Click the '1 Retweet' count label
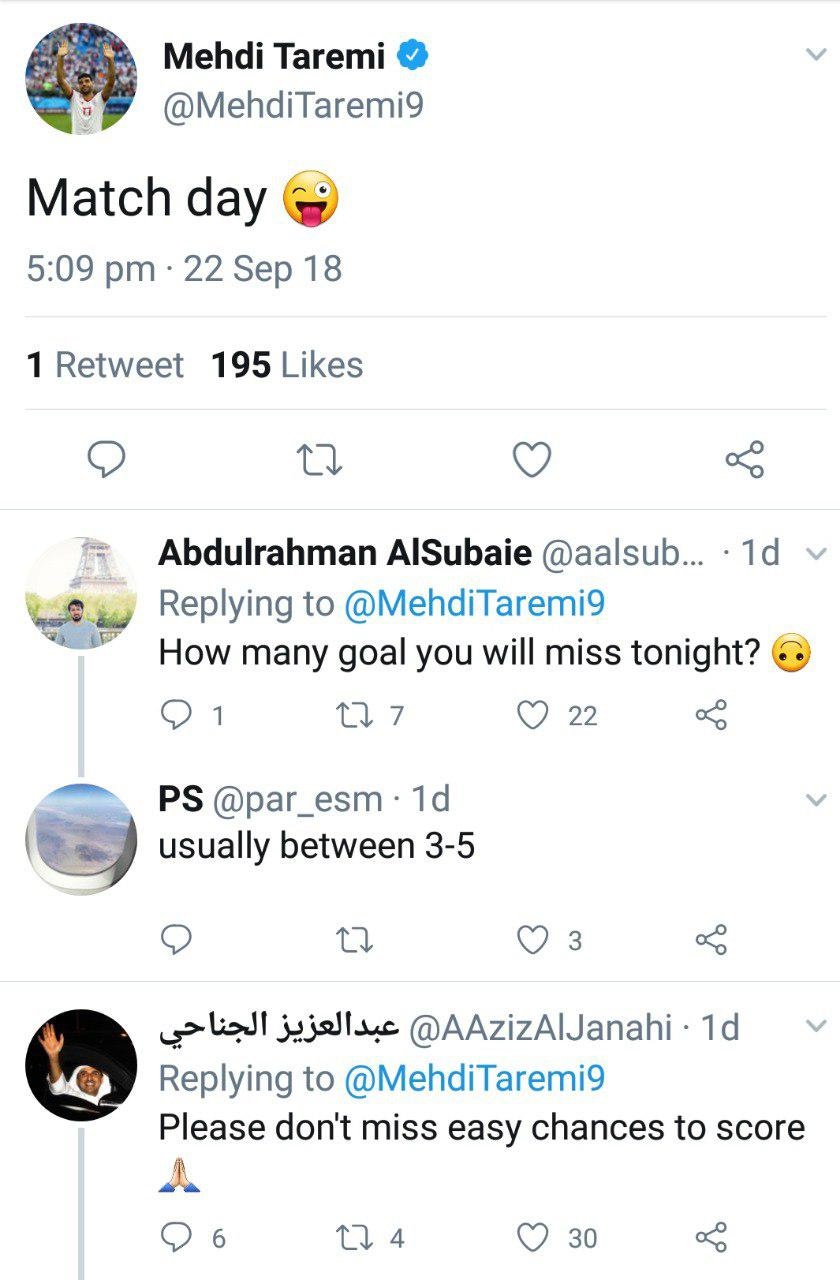This screenshot has height=1280, width=840. pyautogui.click(x=105, y=365)
